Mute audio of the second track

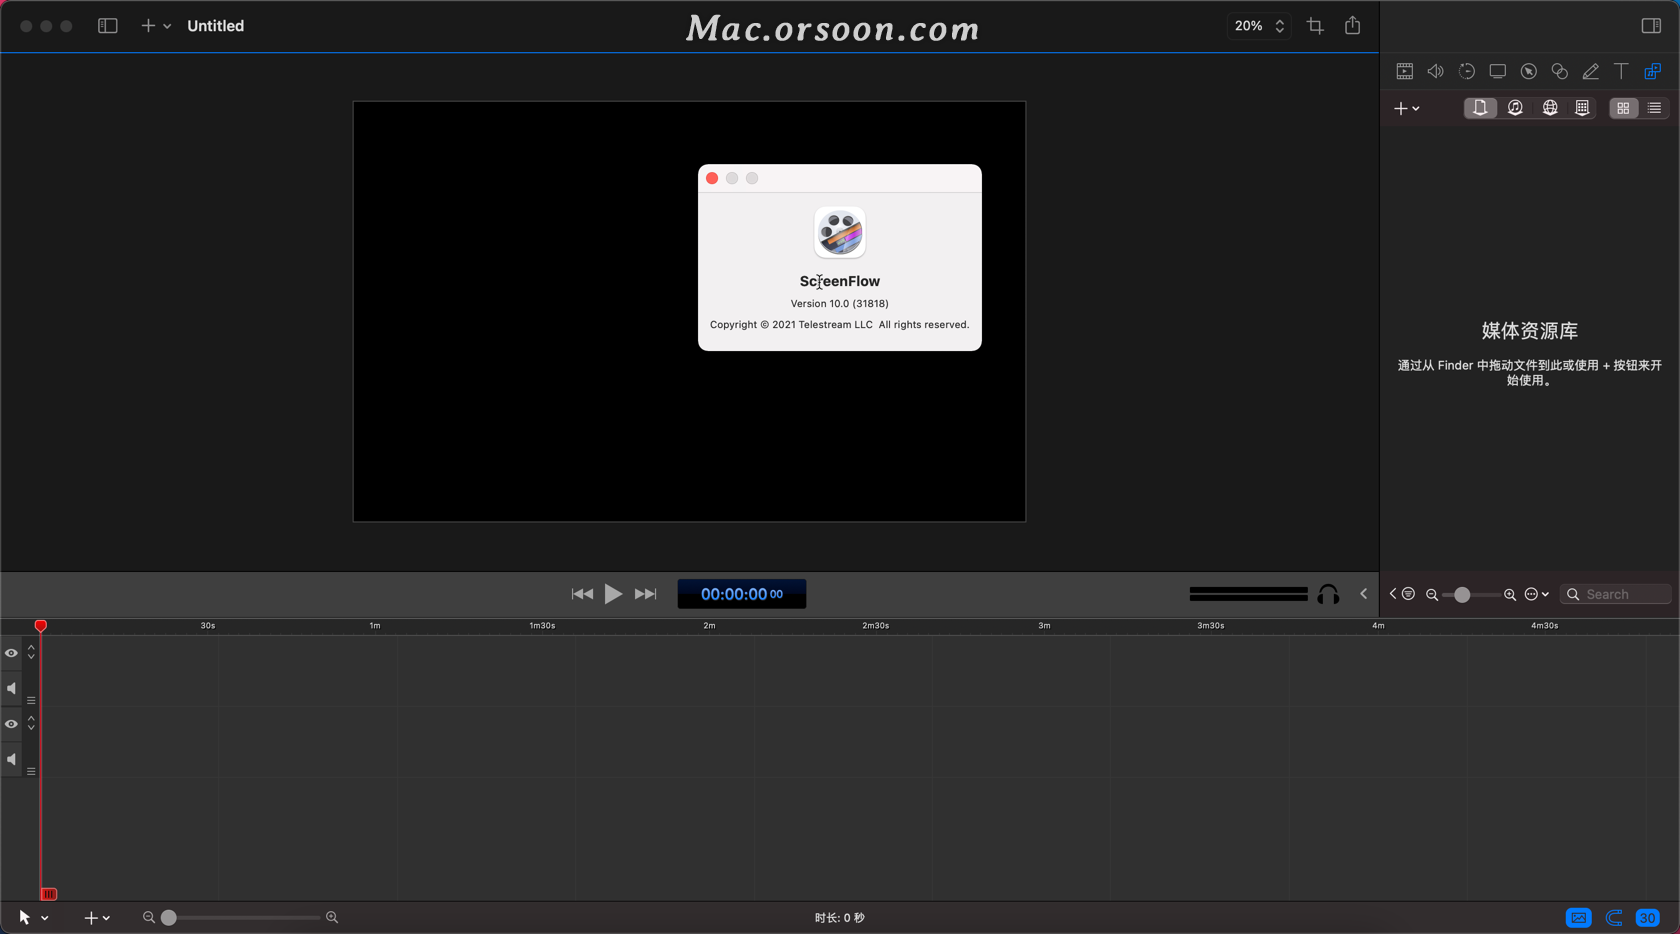11,760
